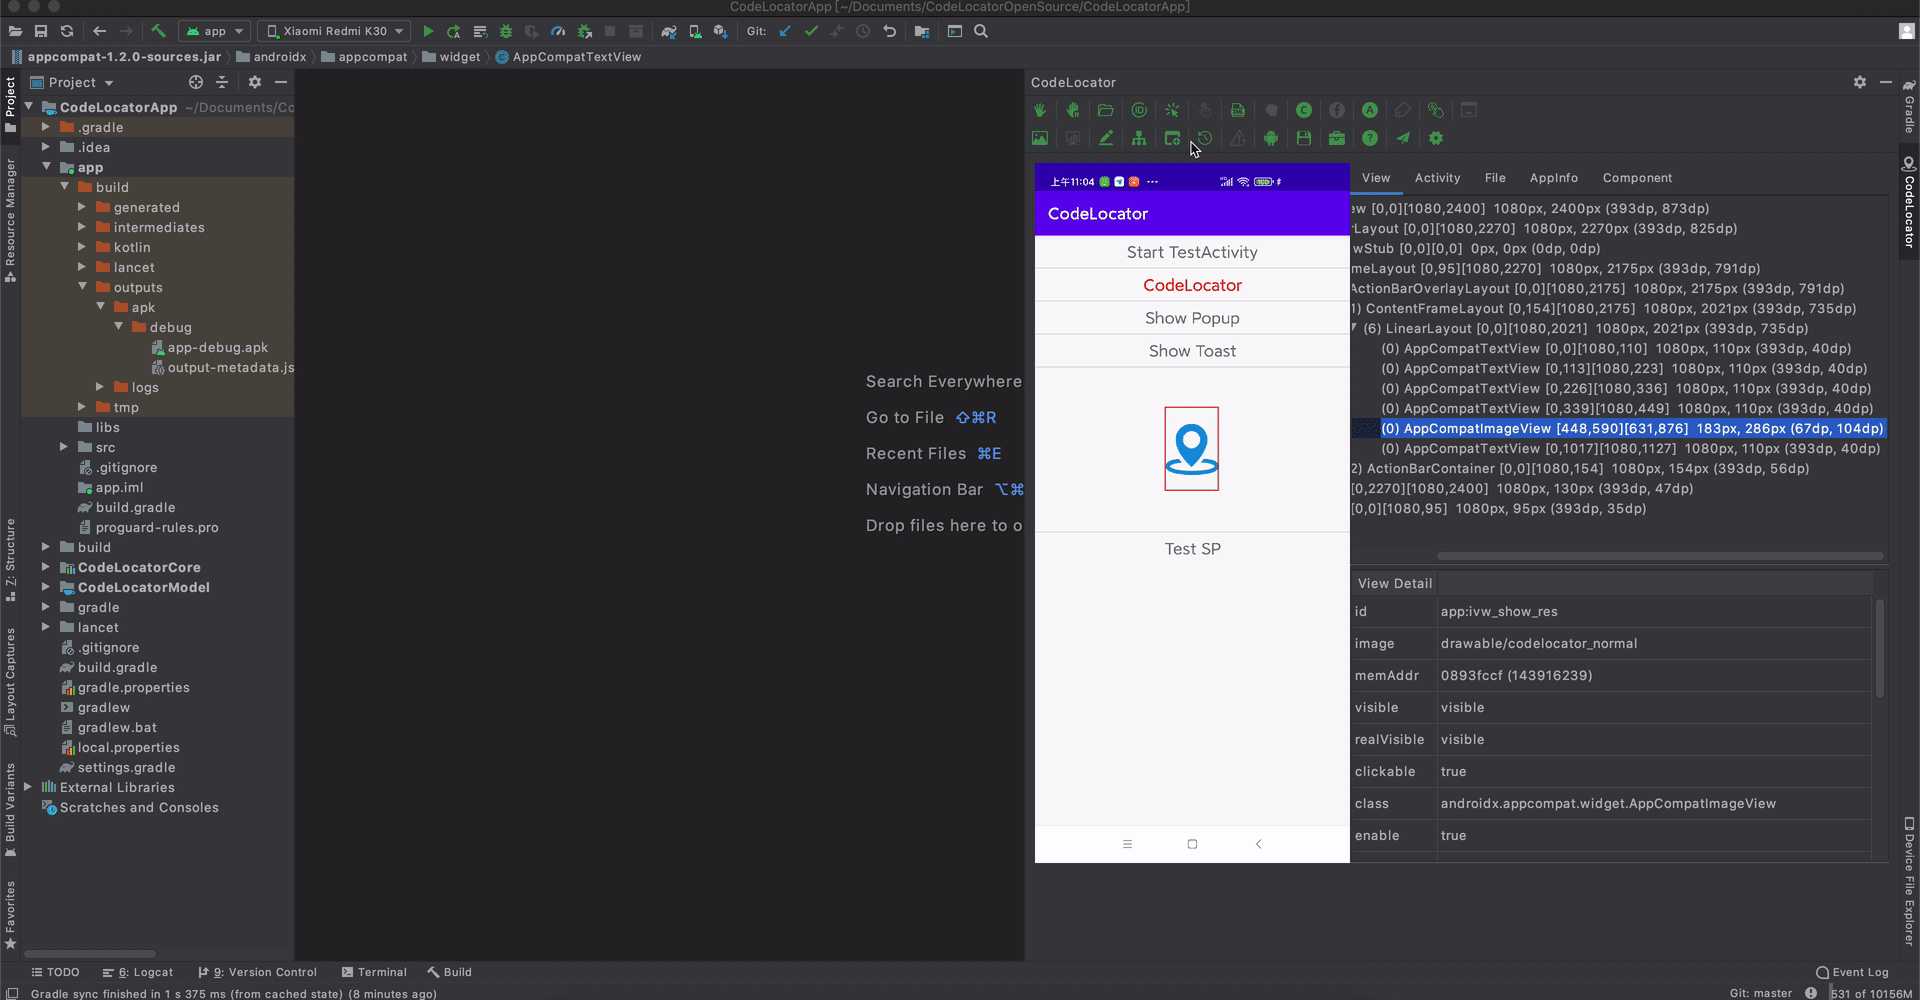Expand the src folder
Screen dimensions: 1920x1000
pyautogui.click(x=64, y=447)
